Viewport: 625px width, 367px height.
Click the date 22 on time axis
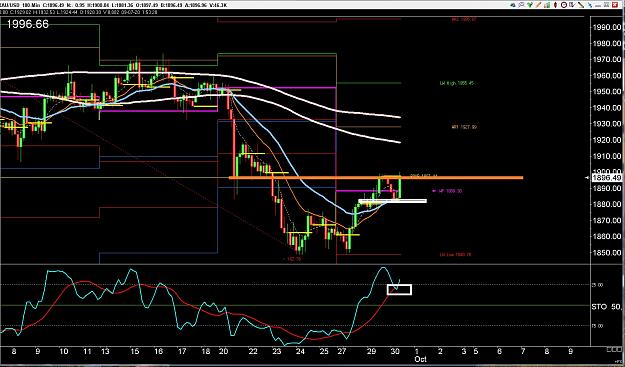pyautogui.click(x=253, y=351)
